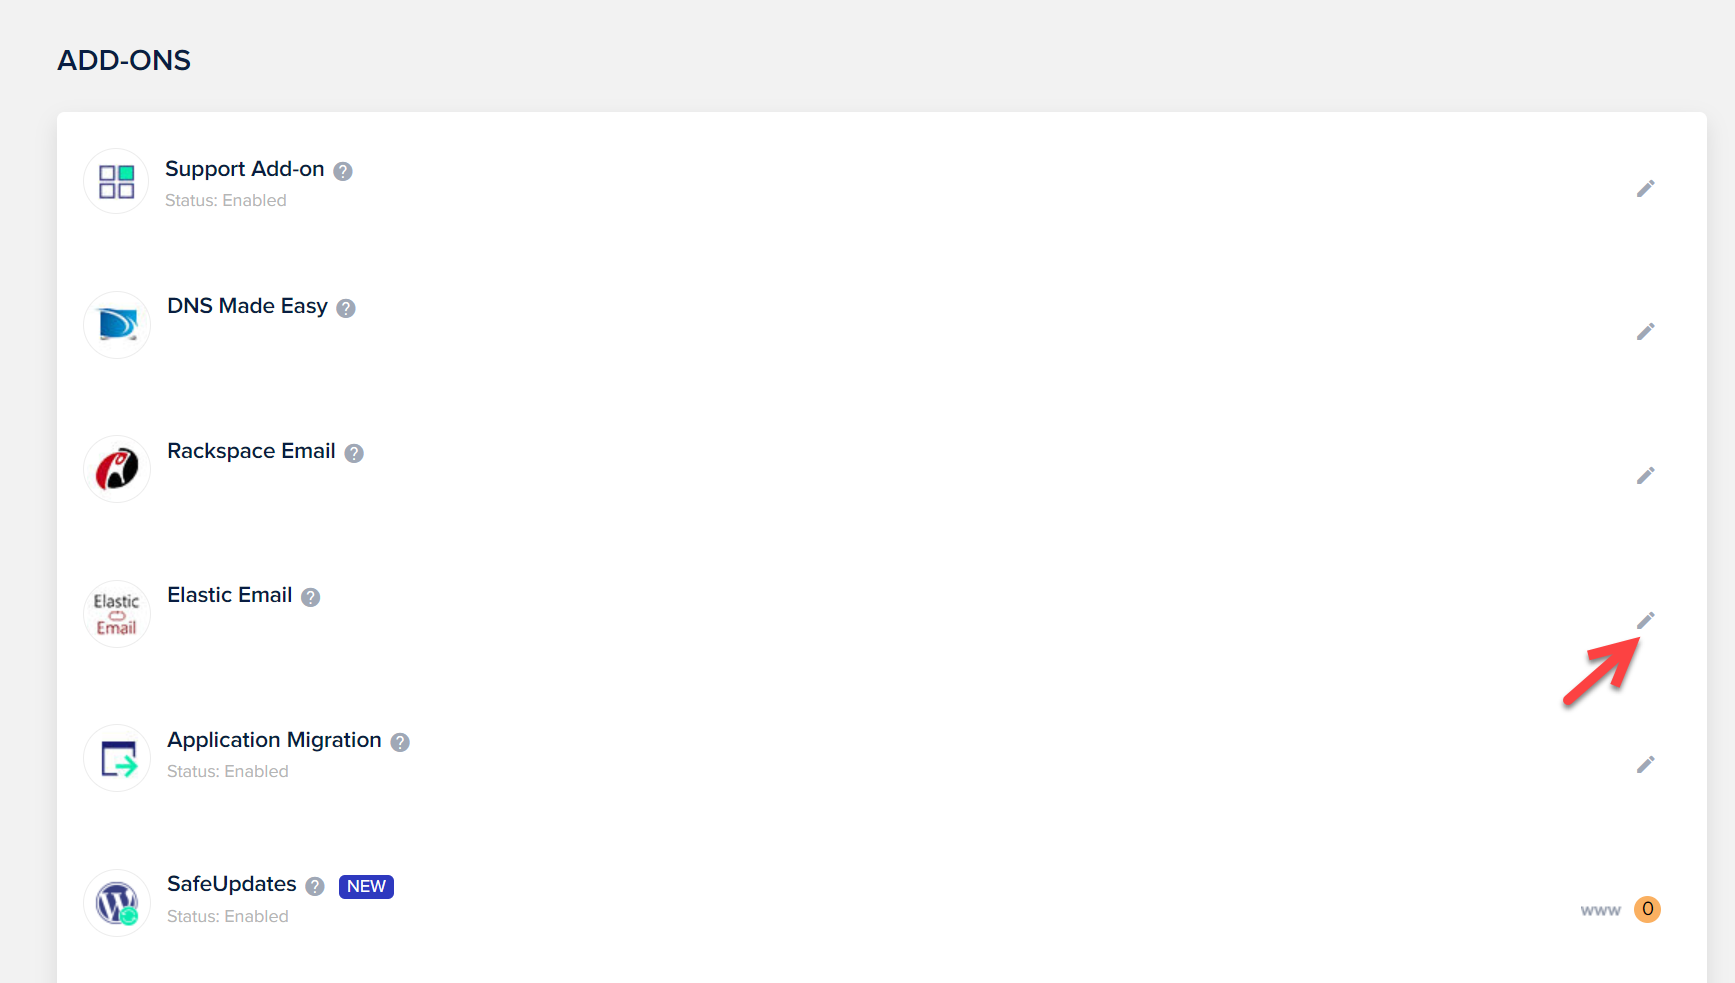Click the NEW badge on SafeUpdates
Image resolution: width=1735 pixels, height=983 pixels.
click(366, 886)
